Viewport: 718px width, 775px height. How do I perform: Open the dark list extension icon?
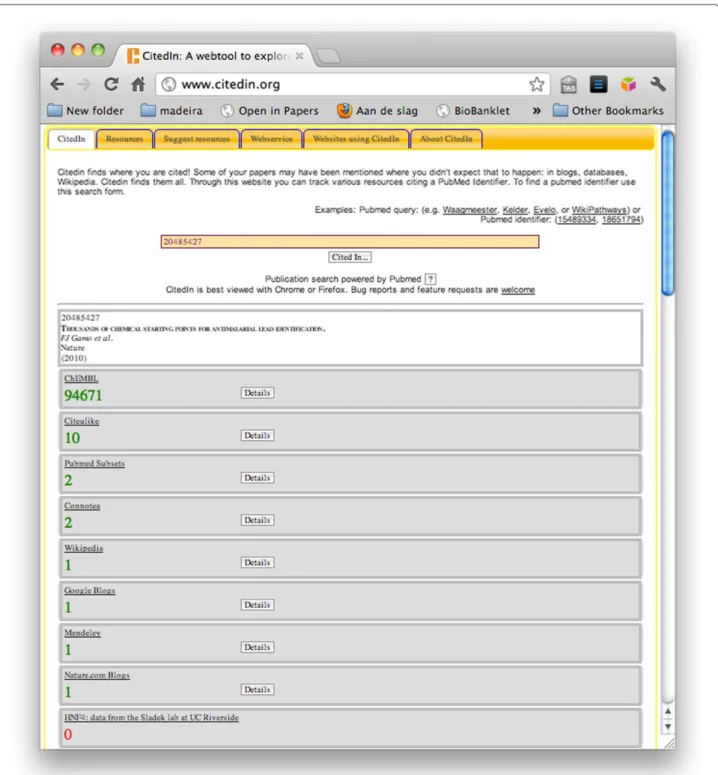(x=598, y=85)
